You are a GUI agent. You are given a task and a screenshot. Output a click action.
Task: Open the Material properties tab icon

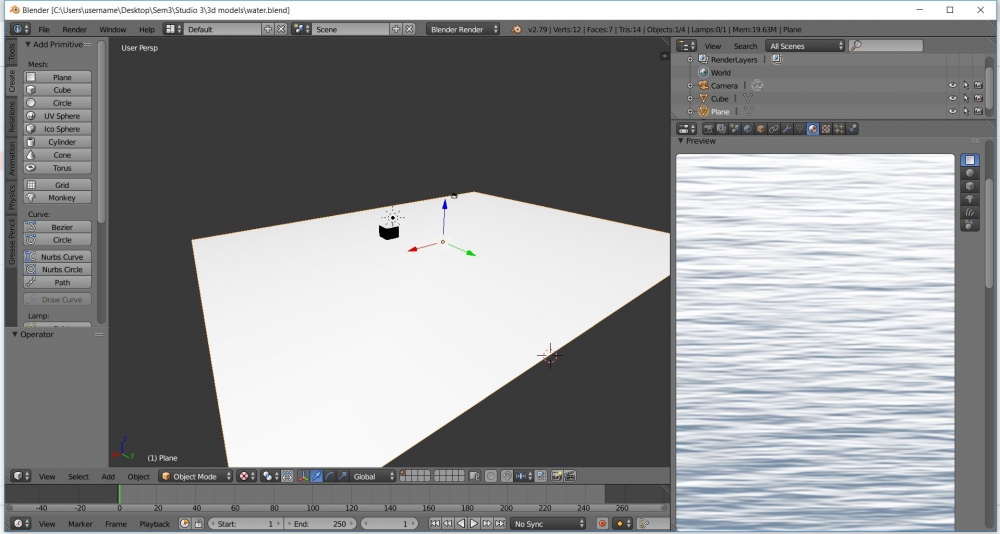(812, 129)
